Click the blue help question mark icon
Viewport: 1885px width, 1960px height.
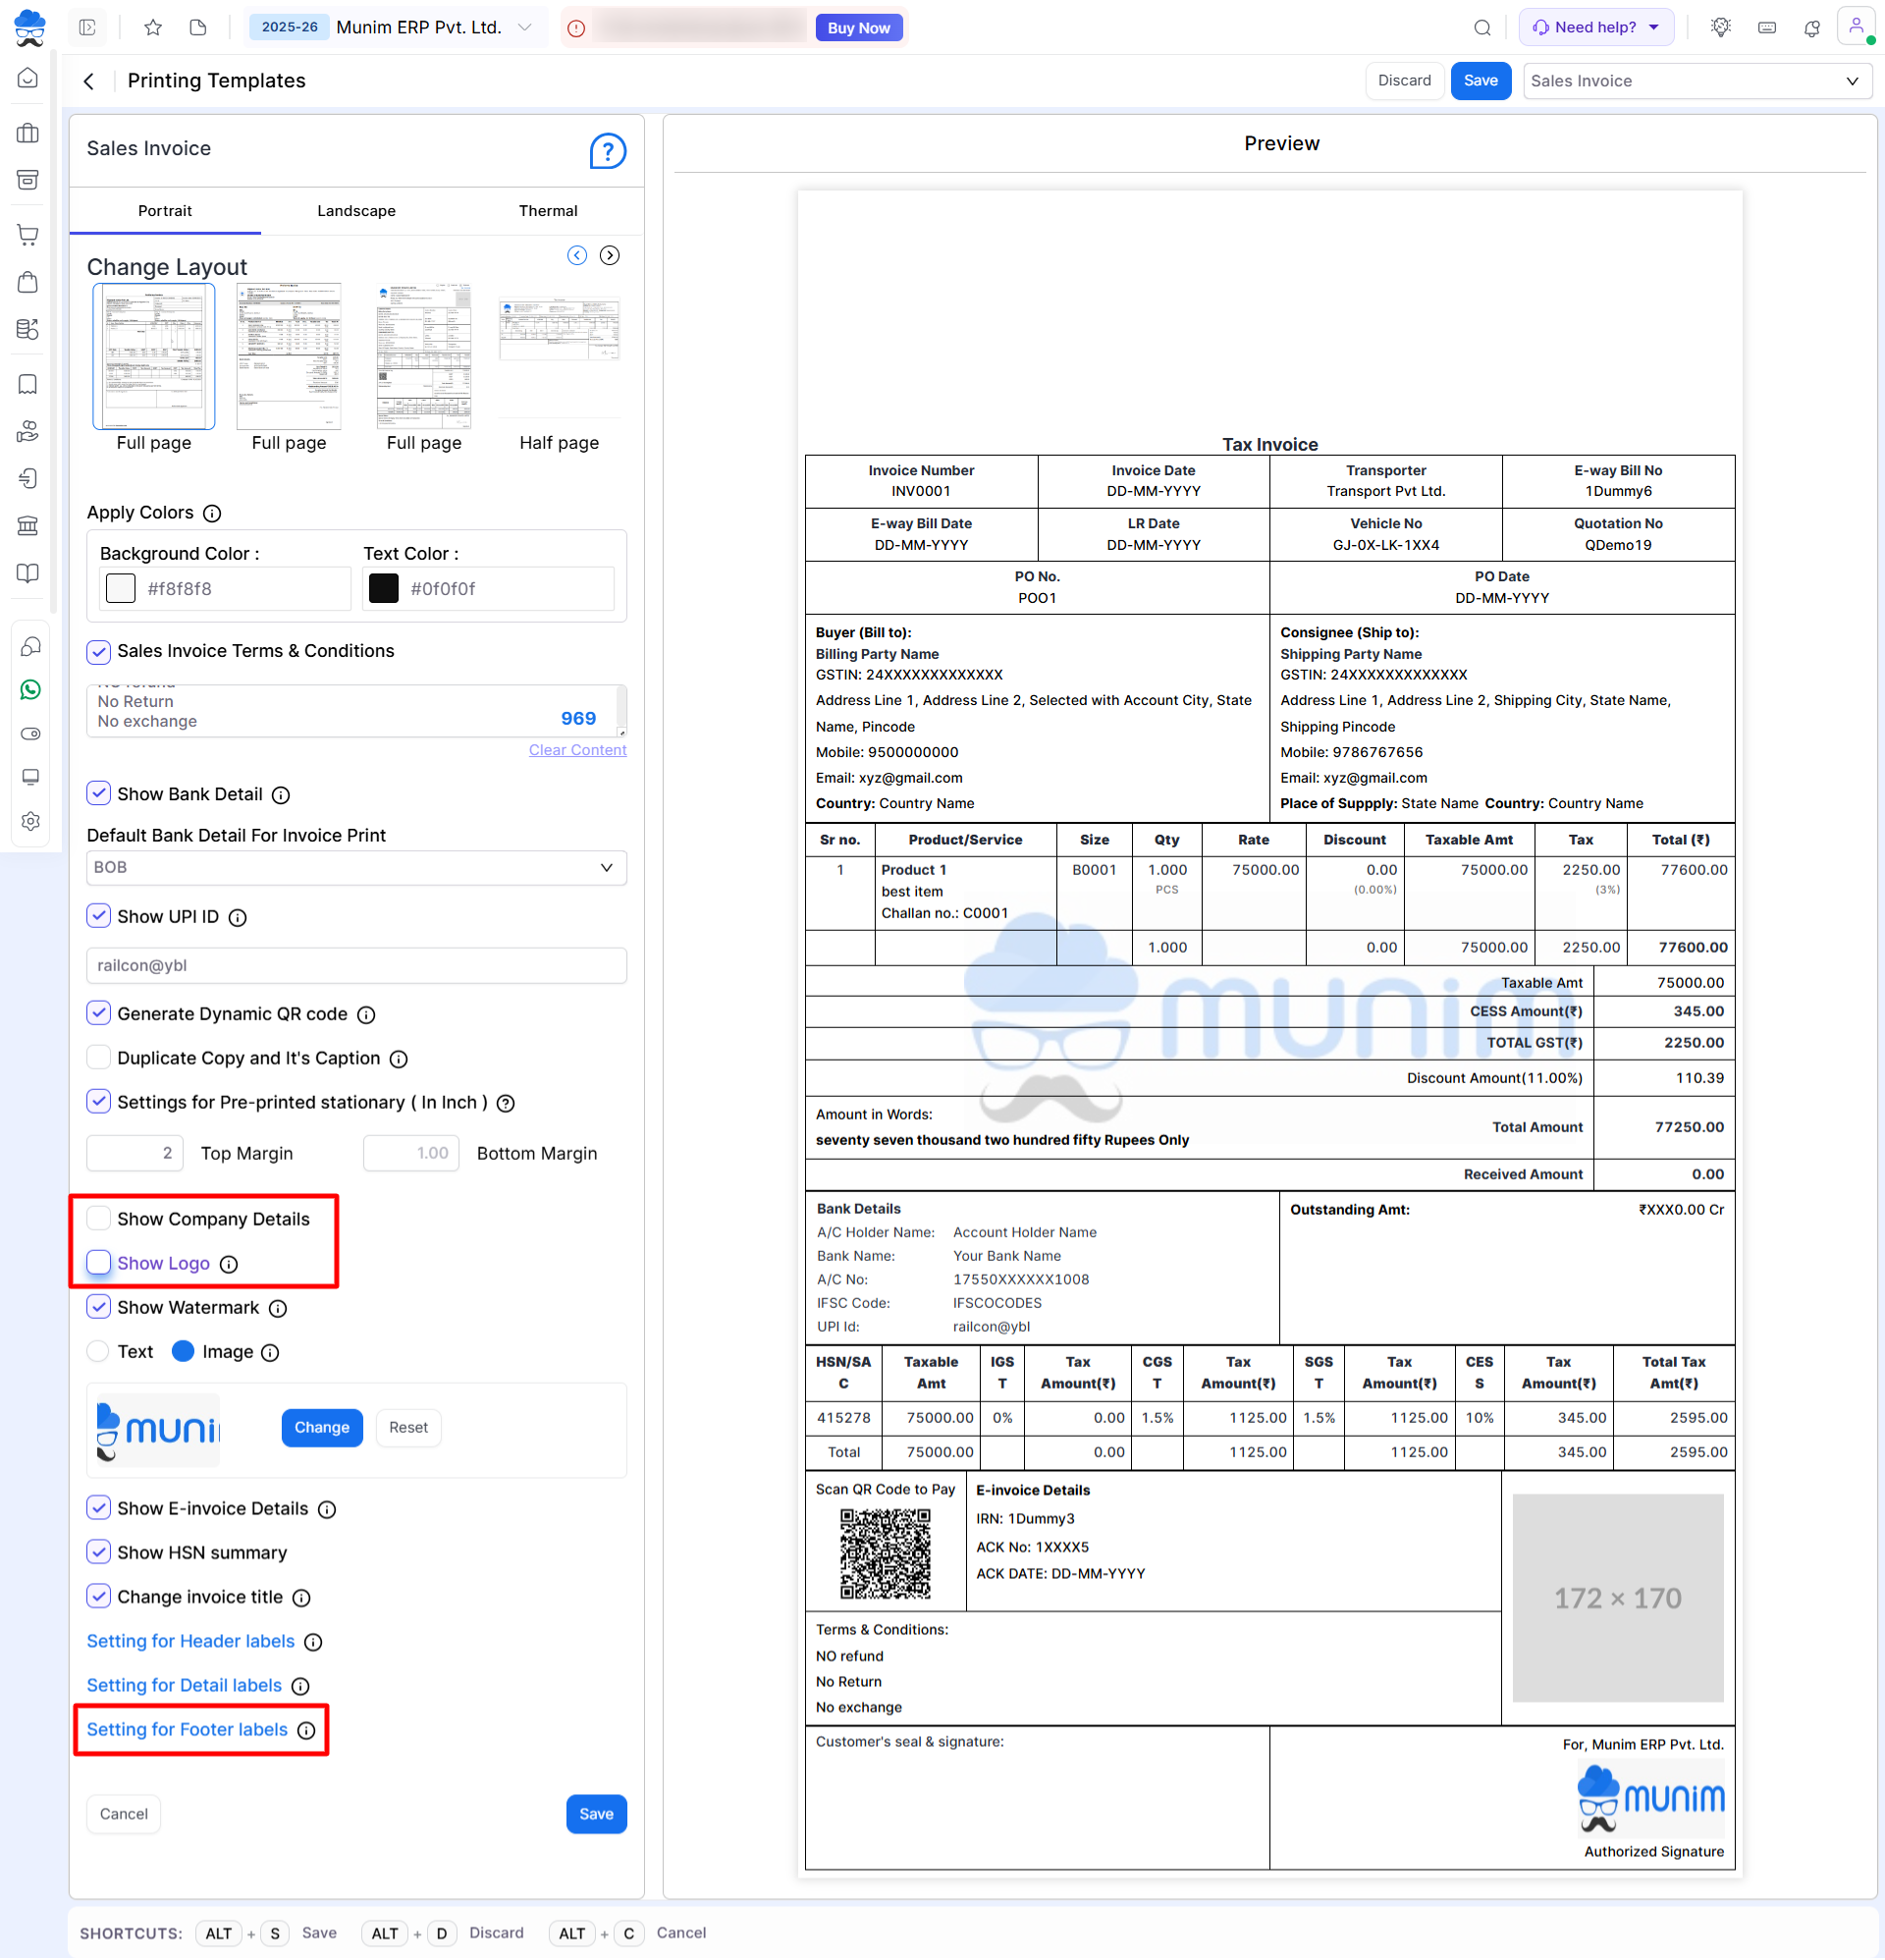point(607,151)
